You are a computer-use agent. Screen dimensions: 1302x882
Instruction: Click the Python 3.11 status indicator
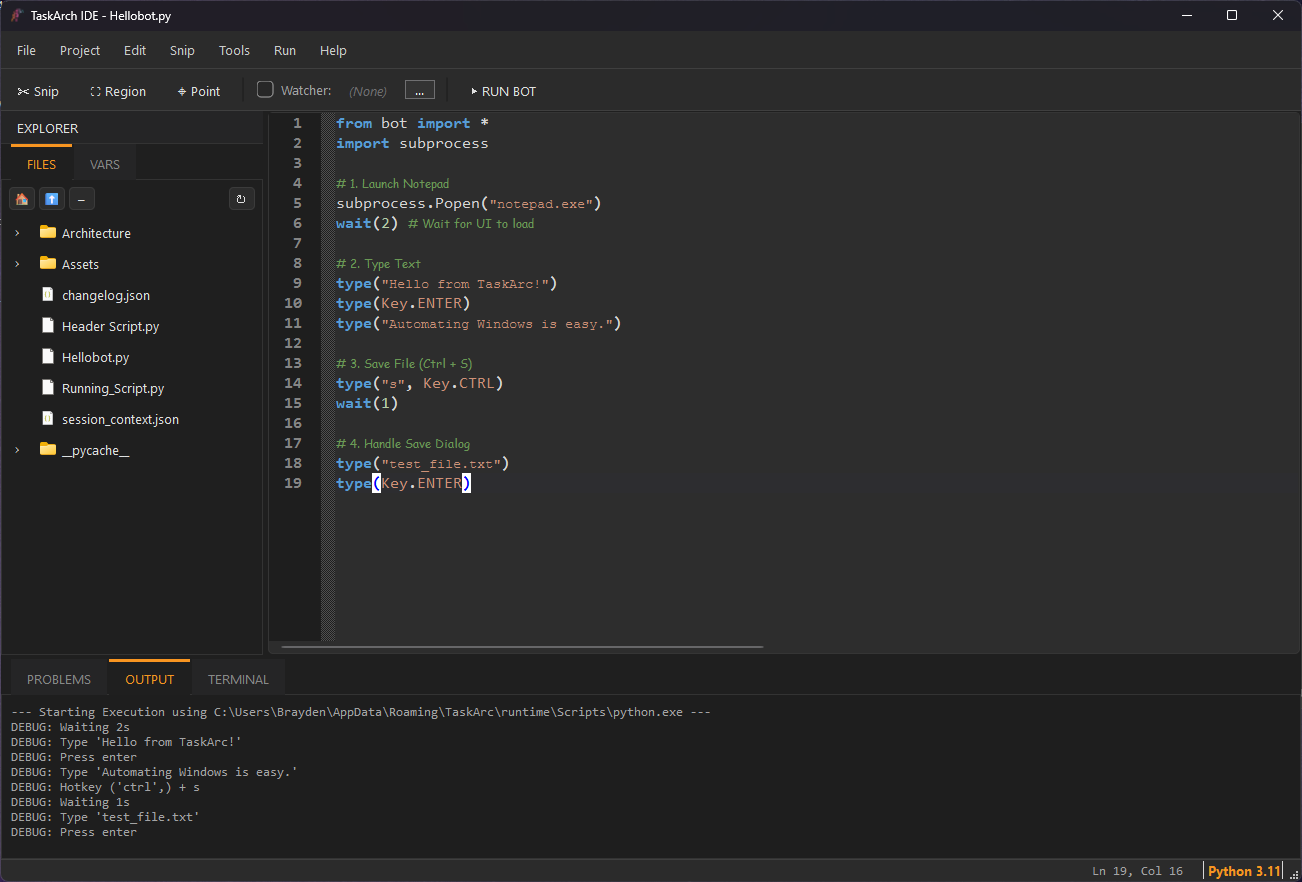click(x=1243, y=871)
